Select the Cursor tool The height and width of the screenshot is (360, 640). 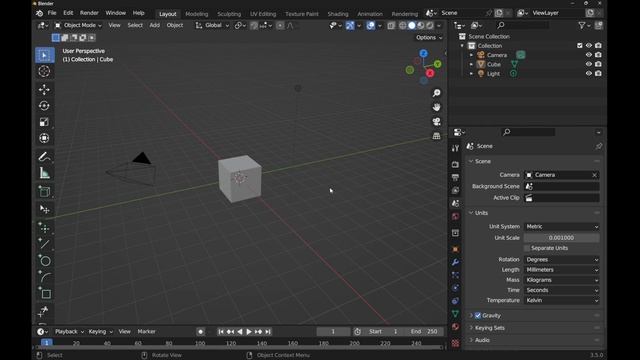pos(44,71)
